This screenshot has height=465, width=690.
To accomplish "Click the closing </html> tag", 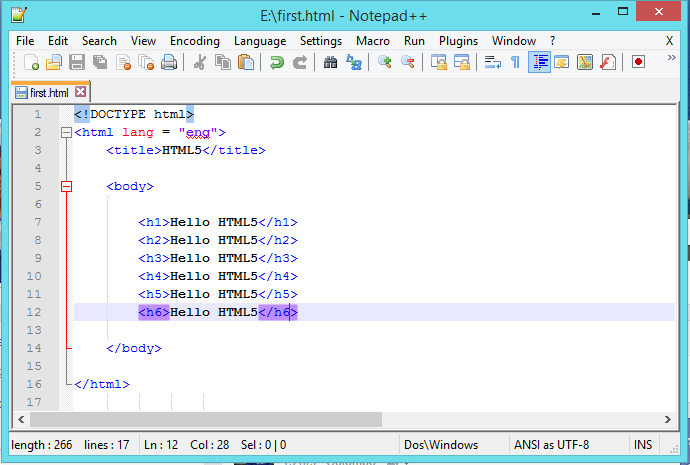I will [x=102, y=384].
